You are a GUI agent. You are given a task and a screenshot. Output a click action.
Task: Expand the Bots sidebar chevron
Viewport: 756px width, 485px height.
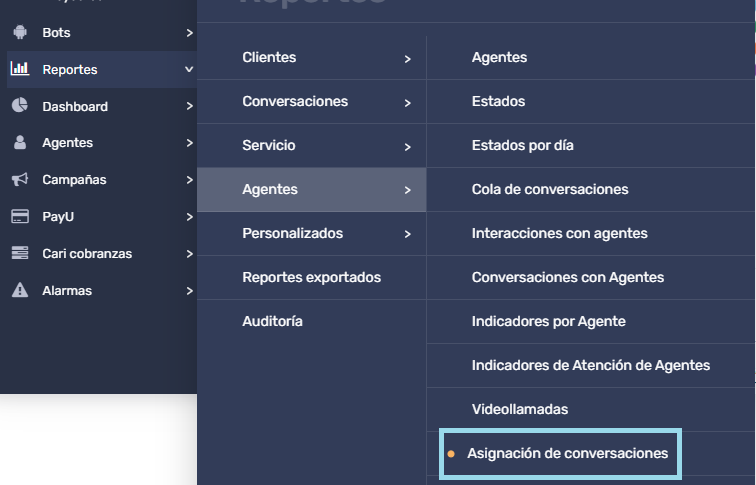tap(189, 33)
